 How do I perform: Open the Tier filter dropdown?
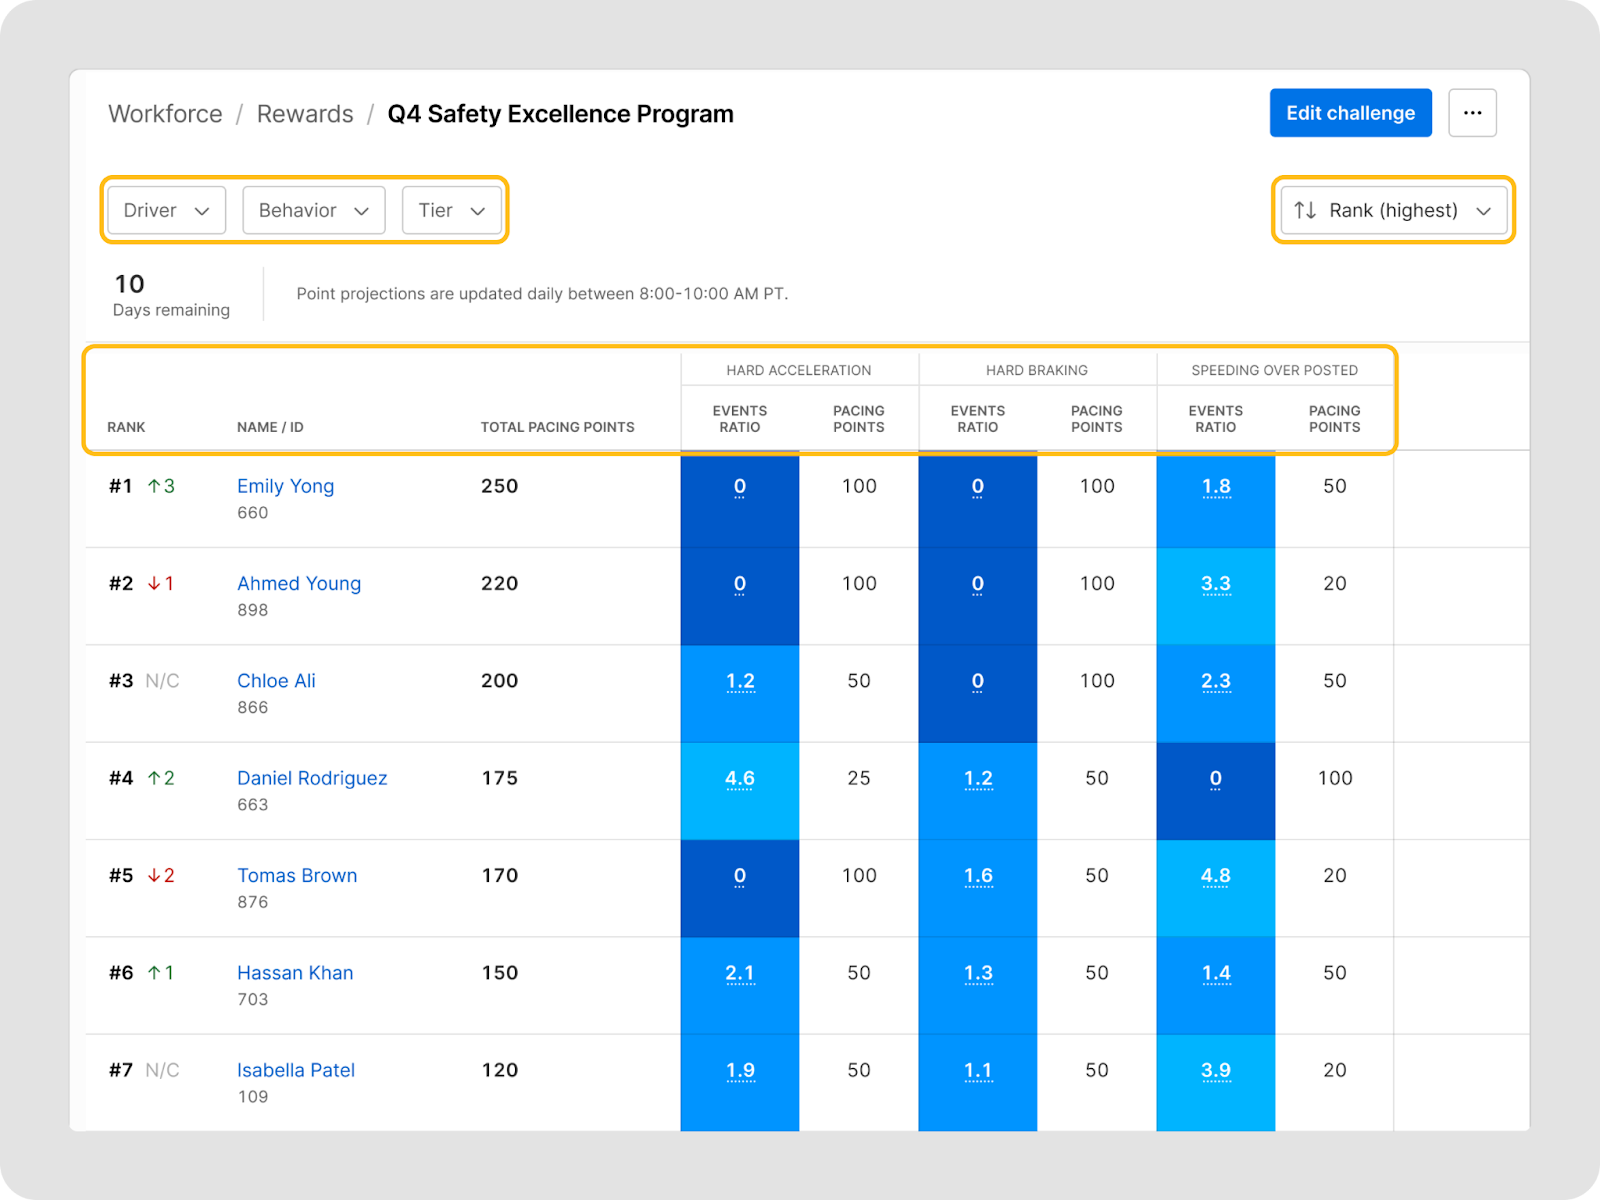click(451, 210)
